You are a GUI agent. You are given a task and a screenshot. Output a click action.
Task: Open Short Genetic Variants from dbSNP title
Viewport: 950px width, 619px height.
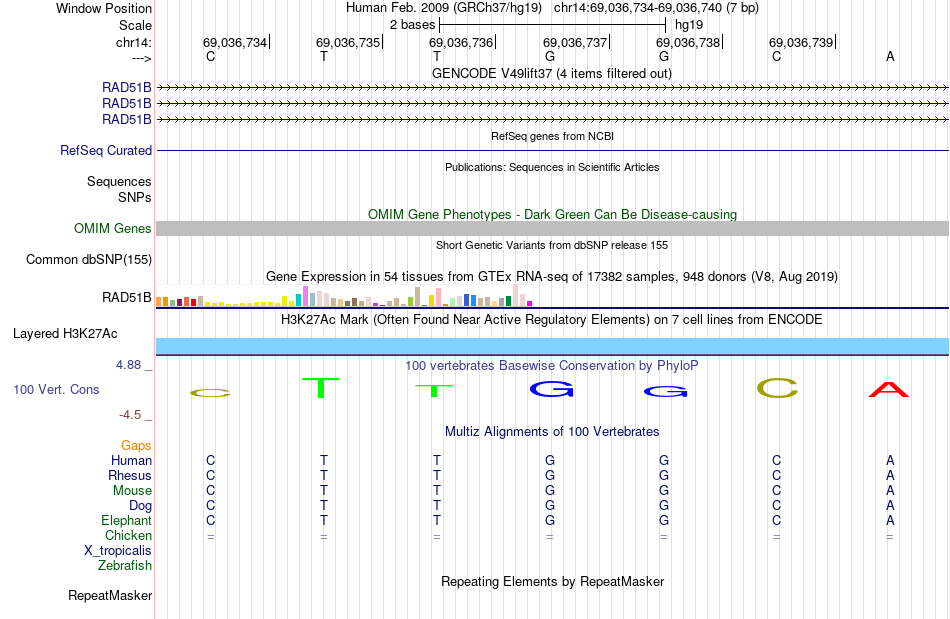[552, 245]
